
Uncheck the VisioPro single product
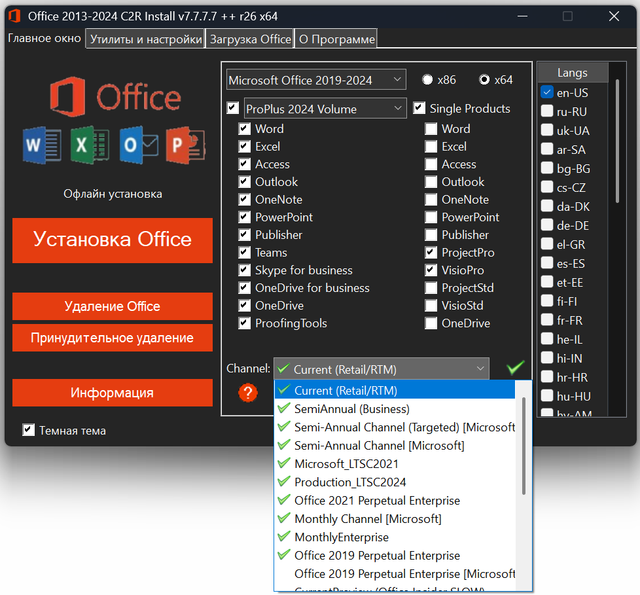coord(431,270)
